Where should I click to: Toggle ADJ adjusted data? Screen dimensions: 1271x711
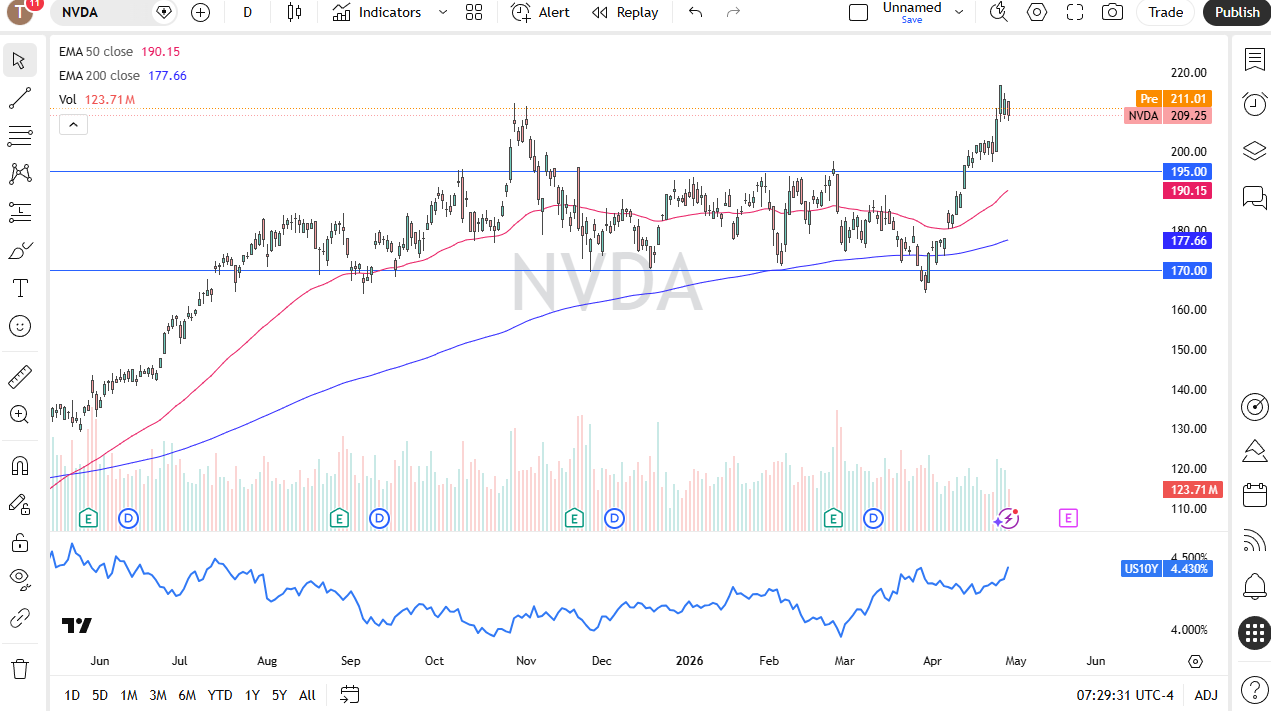(x=1206, y=695)
